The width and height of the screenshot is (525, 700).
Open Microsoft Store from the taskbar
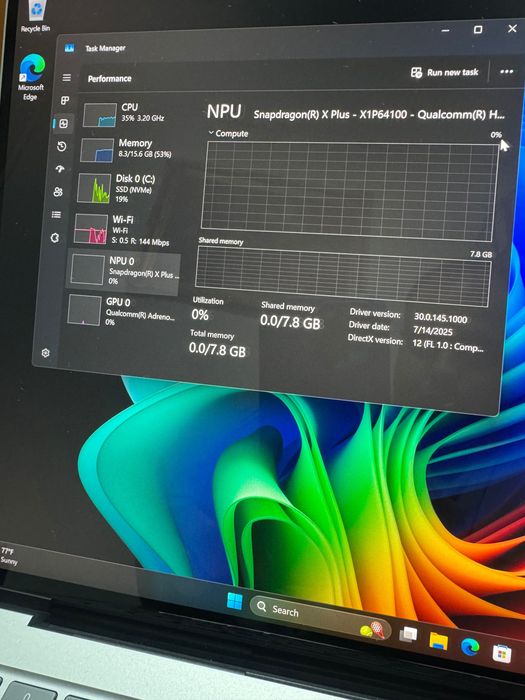(x=502, y=653)
